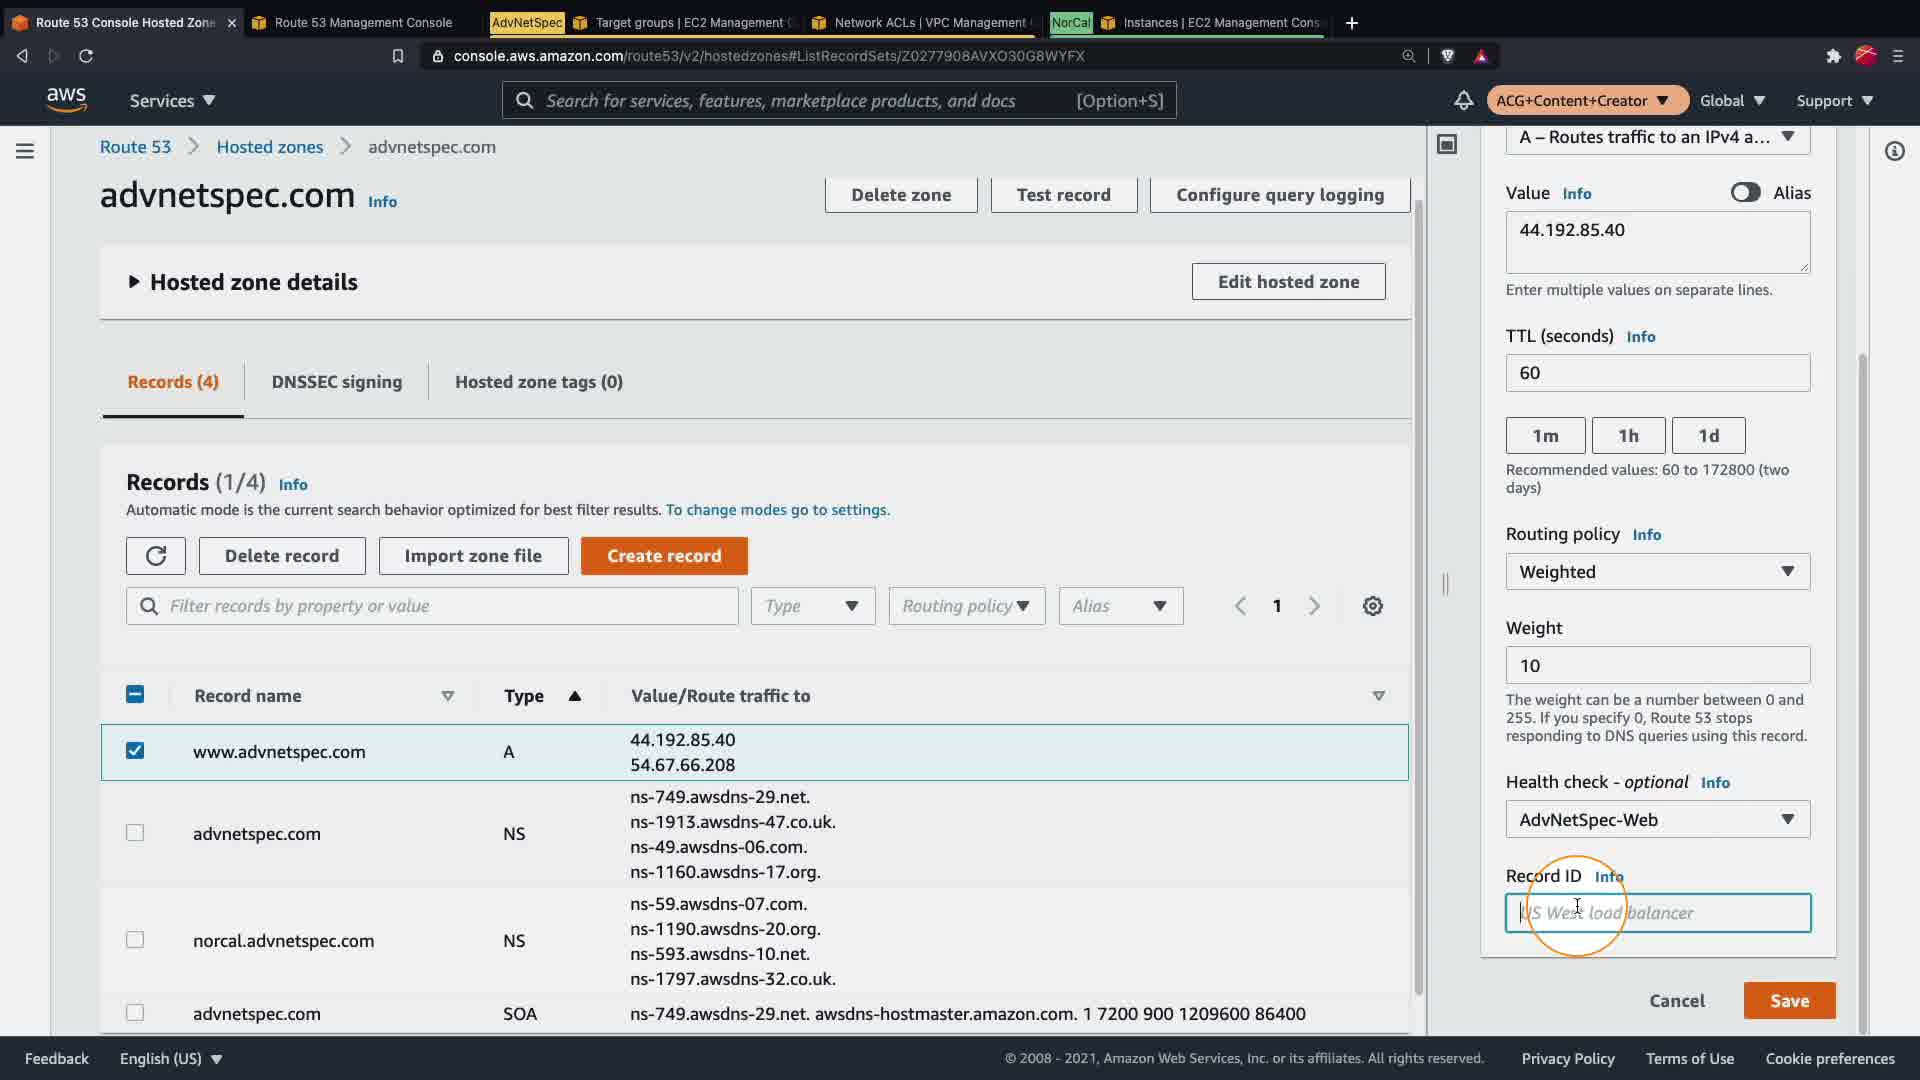Click the browser extensions puzzle icon

click(1833, 56)
